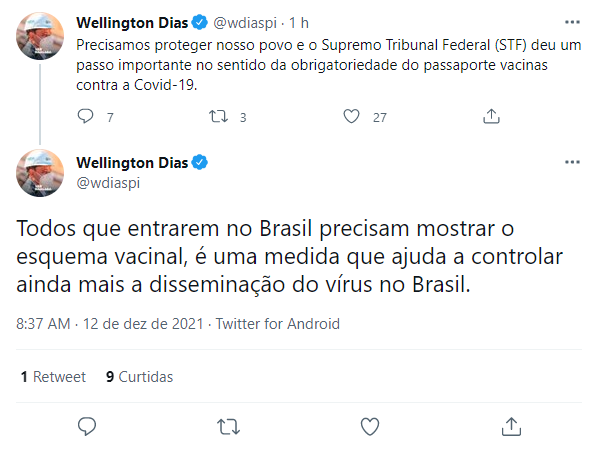596x449 pixels.
Task: Retweet the main tweet using bottom retweet icon
Action: click(x=228, y=426)
